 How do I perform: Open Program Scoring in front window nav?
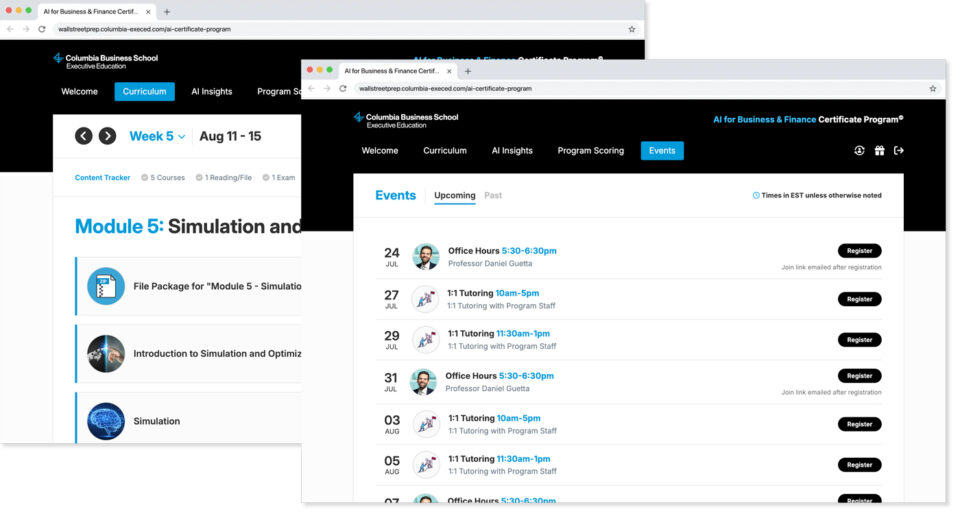click(x=590, y=151)
